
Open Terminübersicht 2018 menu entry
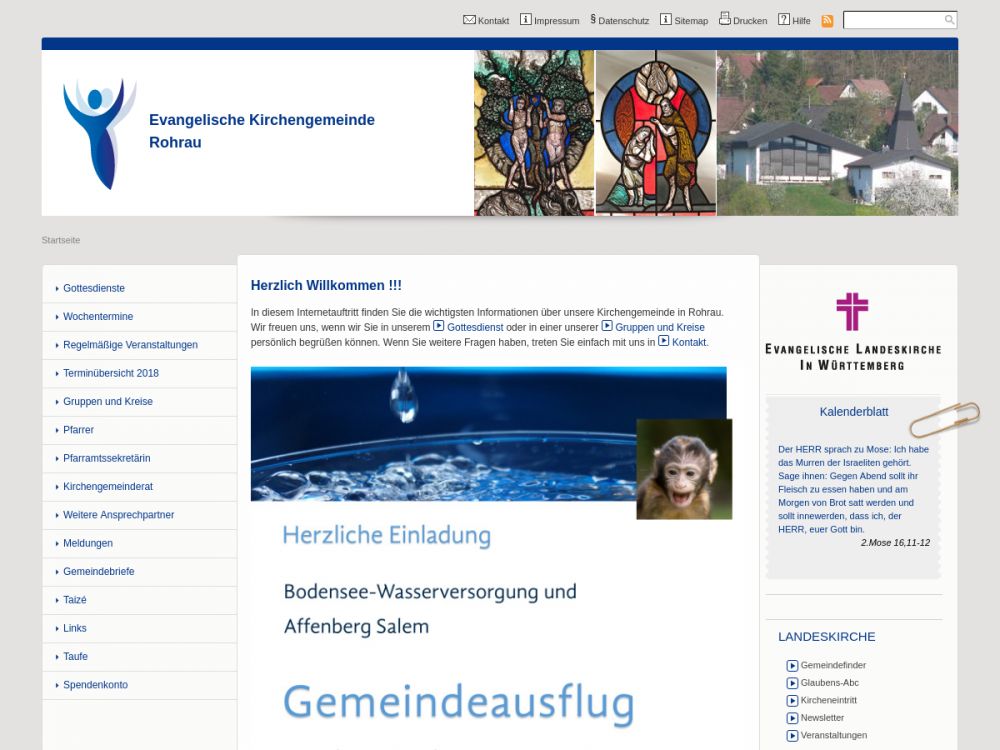point(111,373)
